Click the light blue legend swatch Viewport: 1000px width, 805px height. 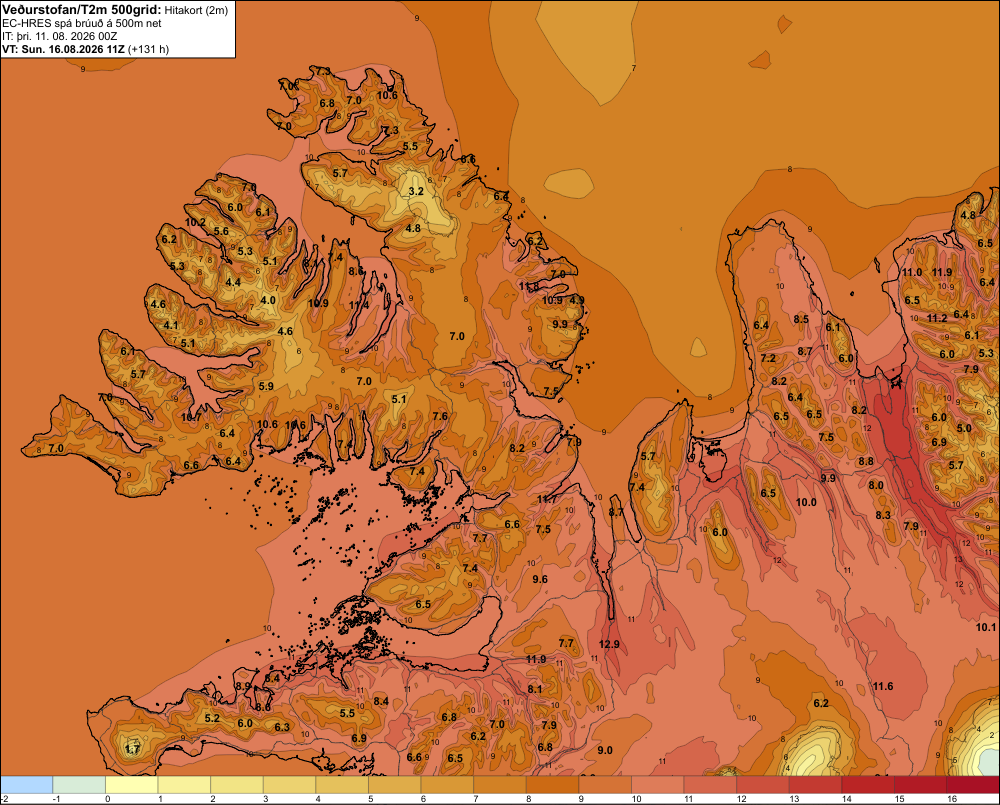(27, 785)
